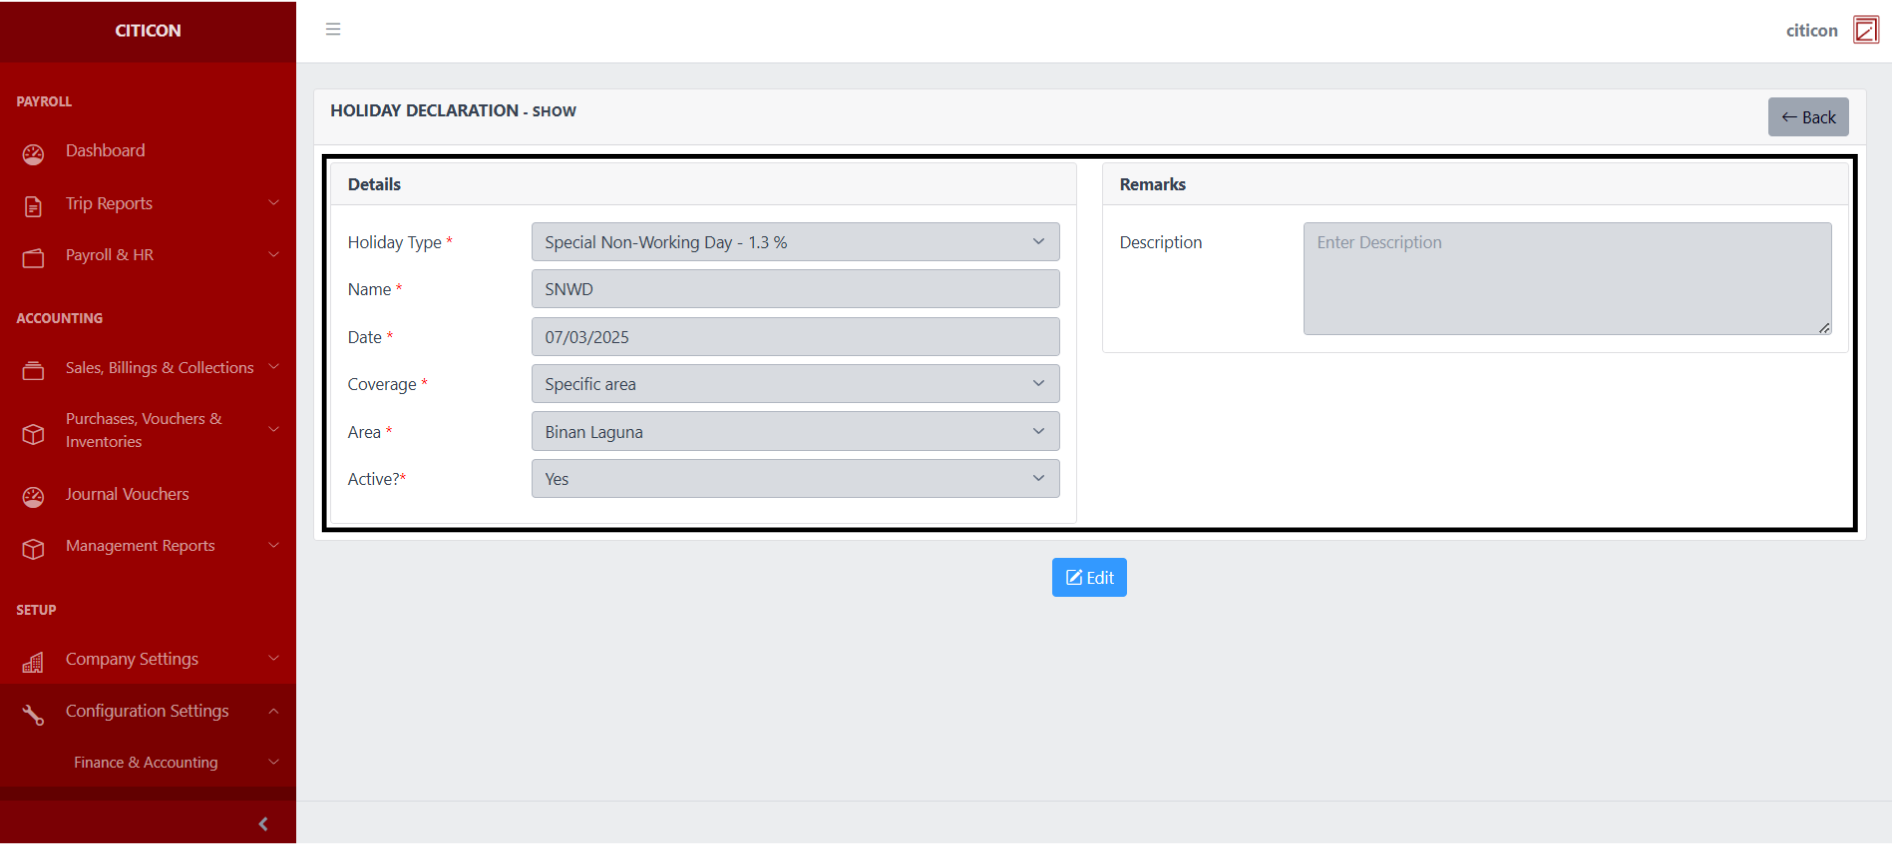Open the Area dropdown

[794, 432]
